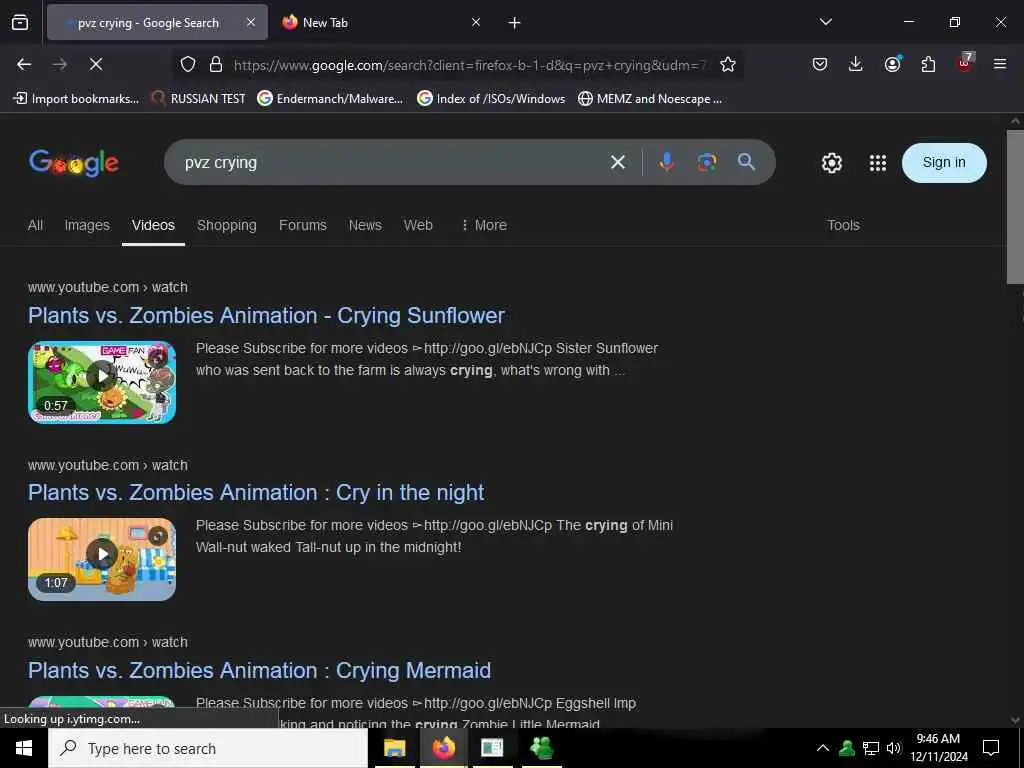Switch to the New Tab browser tab

379,22
